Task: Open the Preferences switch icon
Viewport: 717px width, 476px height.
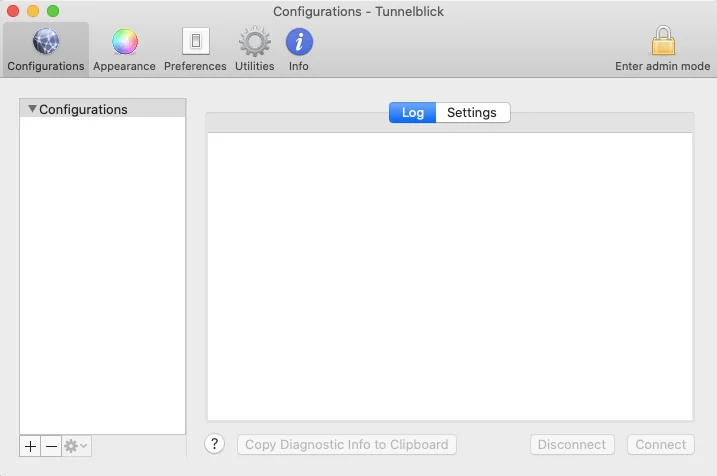Action: (196, 41)
